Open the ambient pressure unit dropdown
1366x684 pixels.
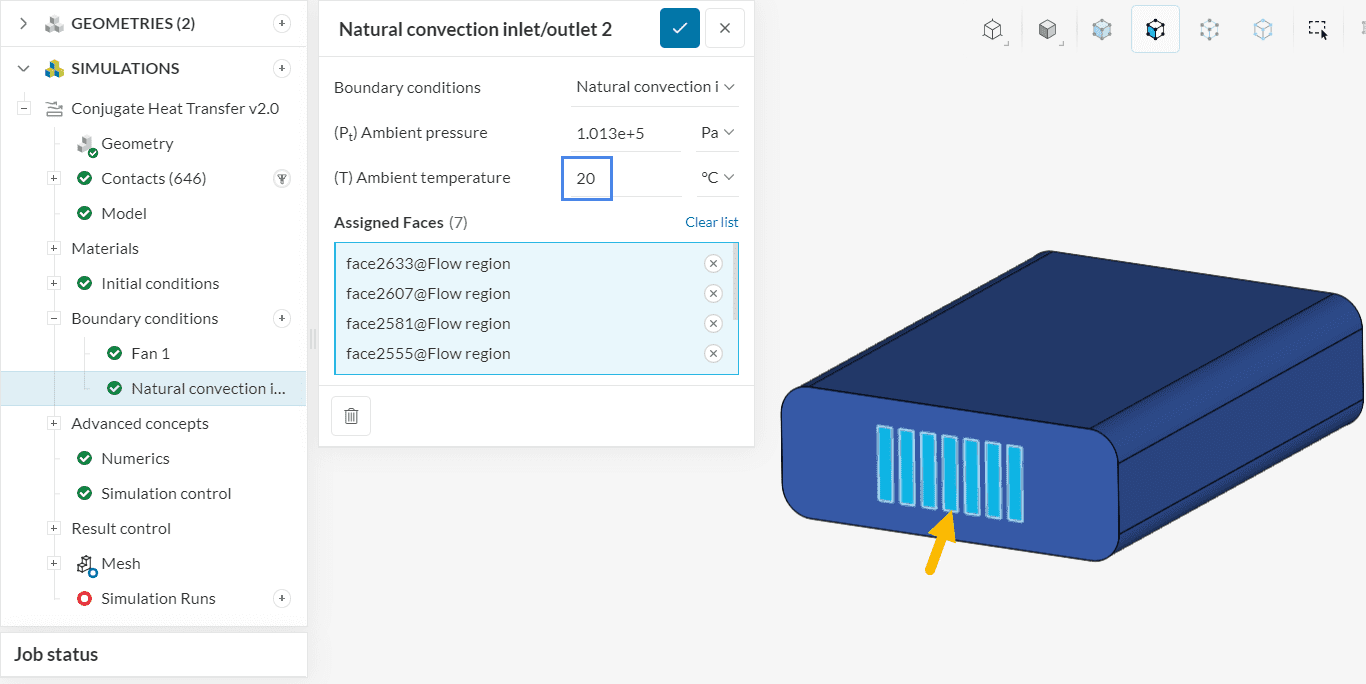click(x=717, y=132)
